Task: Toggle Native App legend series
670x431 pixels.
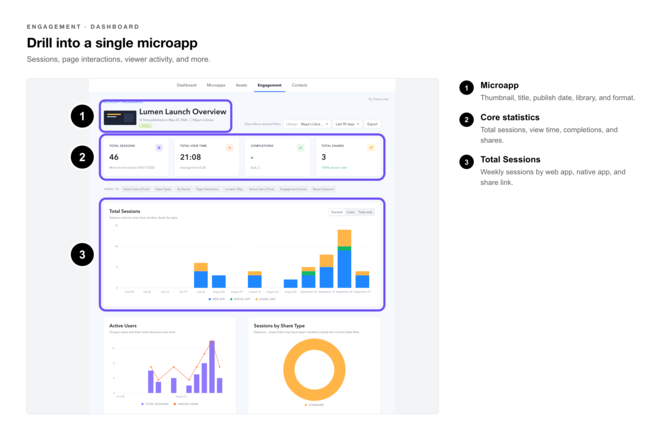Action: 240,299
